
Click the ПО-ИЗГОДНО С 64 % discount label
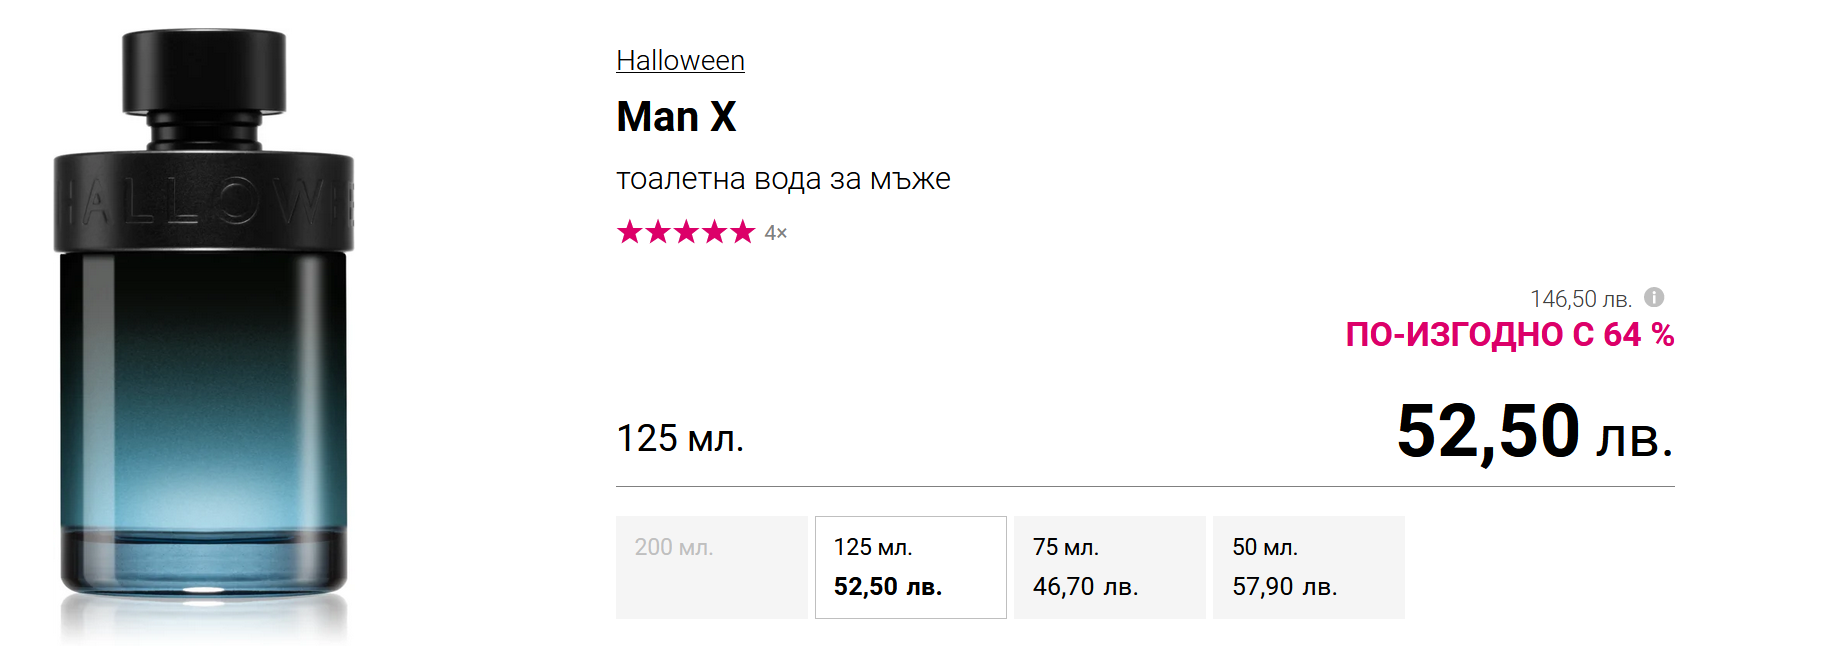point(1509,334)
